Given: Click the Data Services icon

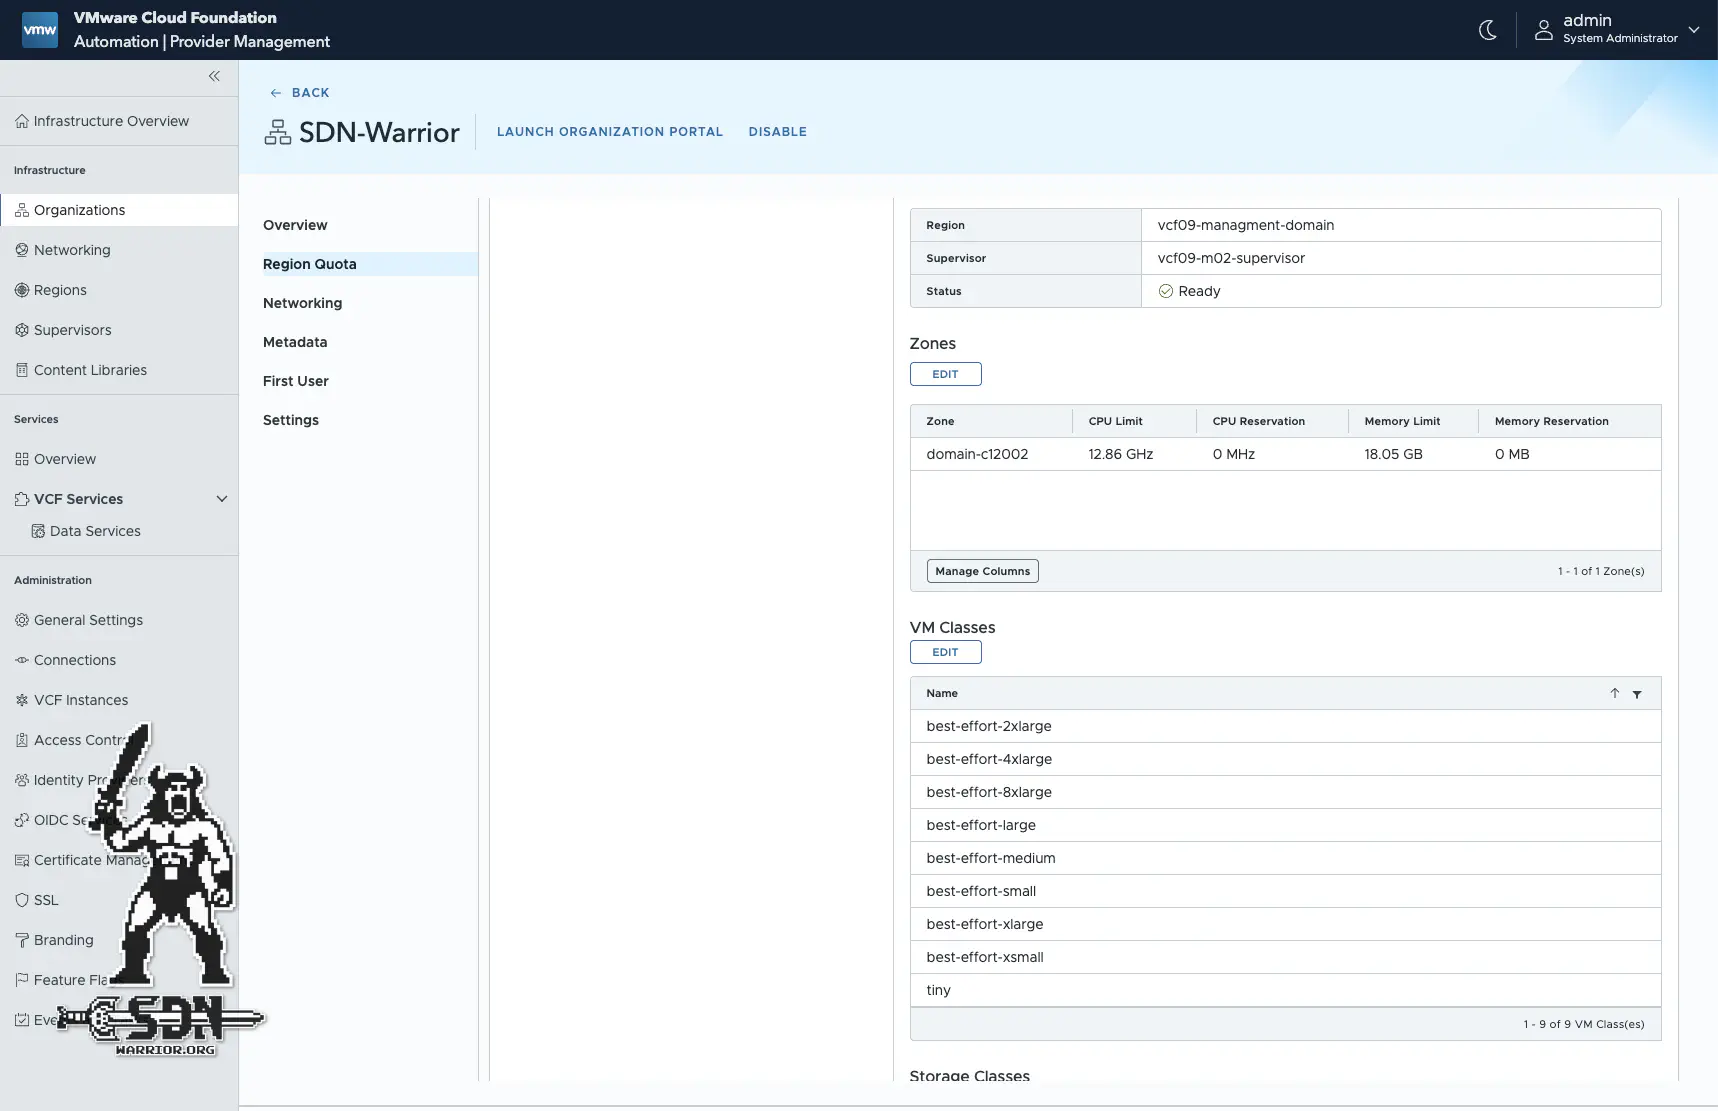Looking at the screenshot, I should [x=38, y=531].
